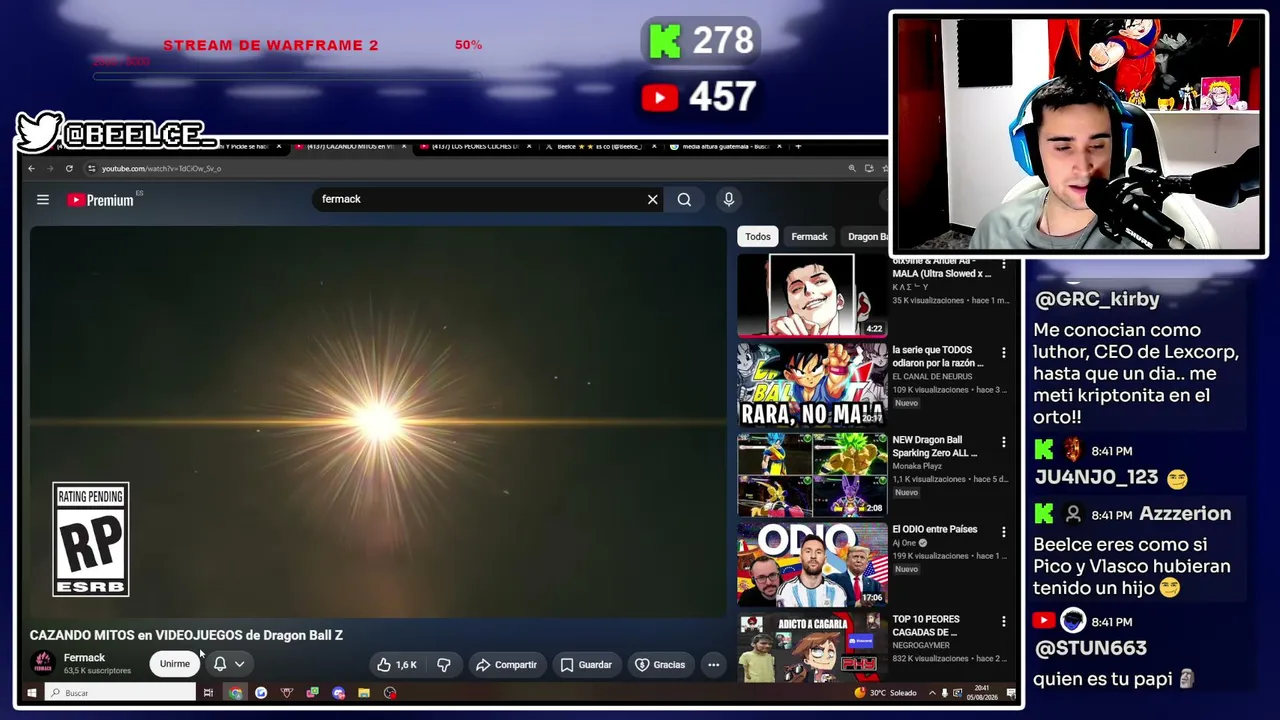Show hidden system tray icons
Viewport: 1280px width, 720px height.
pyautogui.click(x=932, y=693)
